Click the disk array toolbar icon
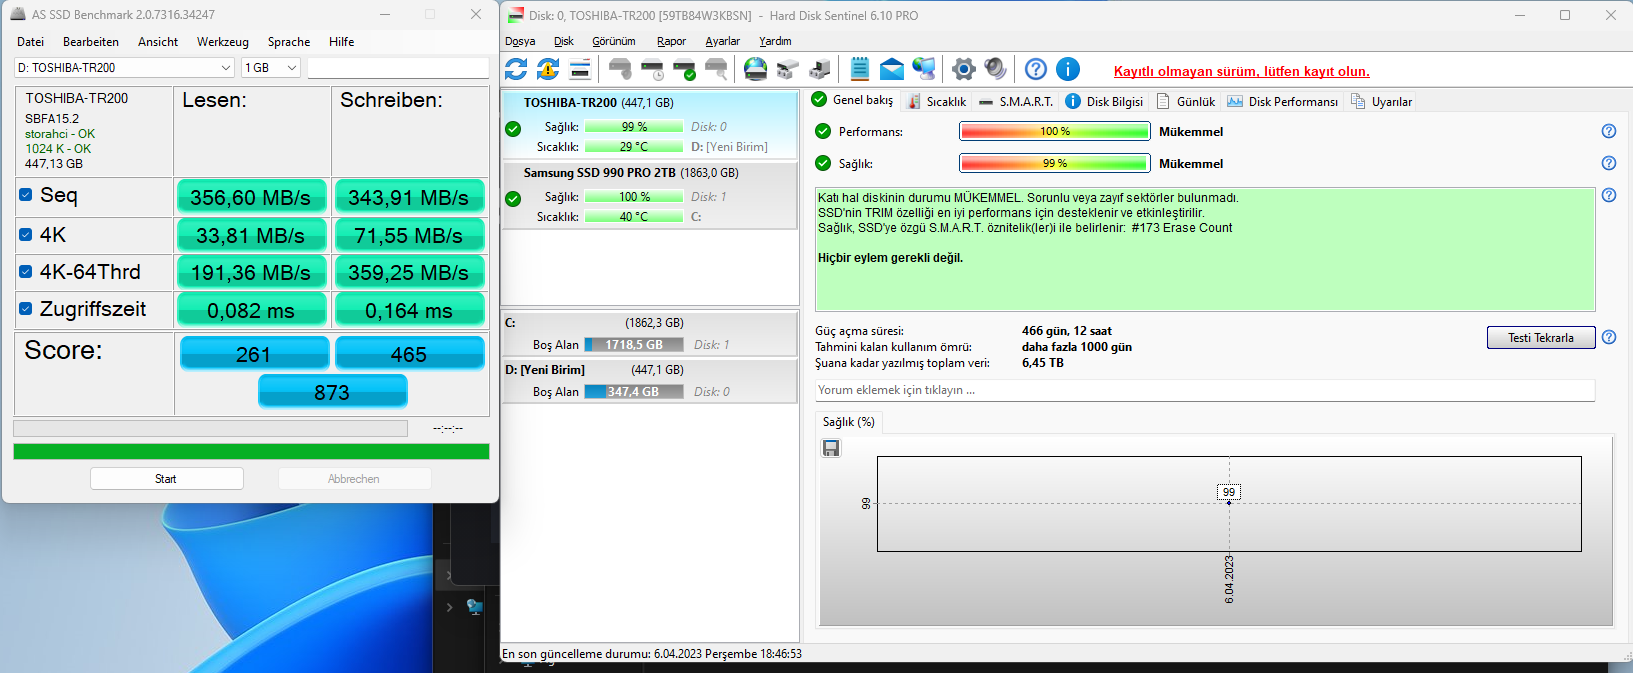This screenshot has height=673, width=1633. [788, 69]
